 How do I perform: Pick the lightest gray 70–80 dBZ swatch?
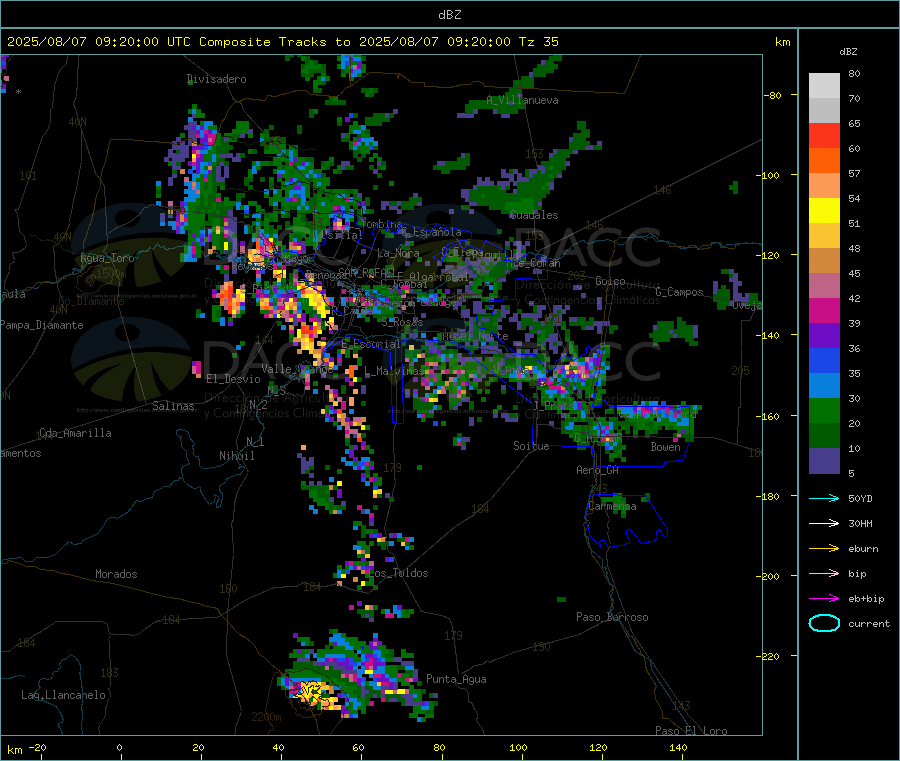click(x=824, y=86)
